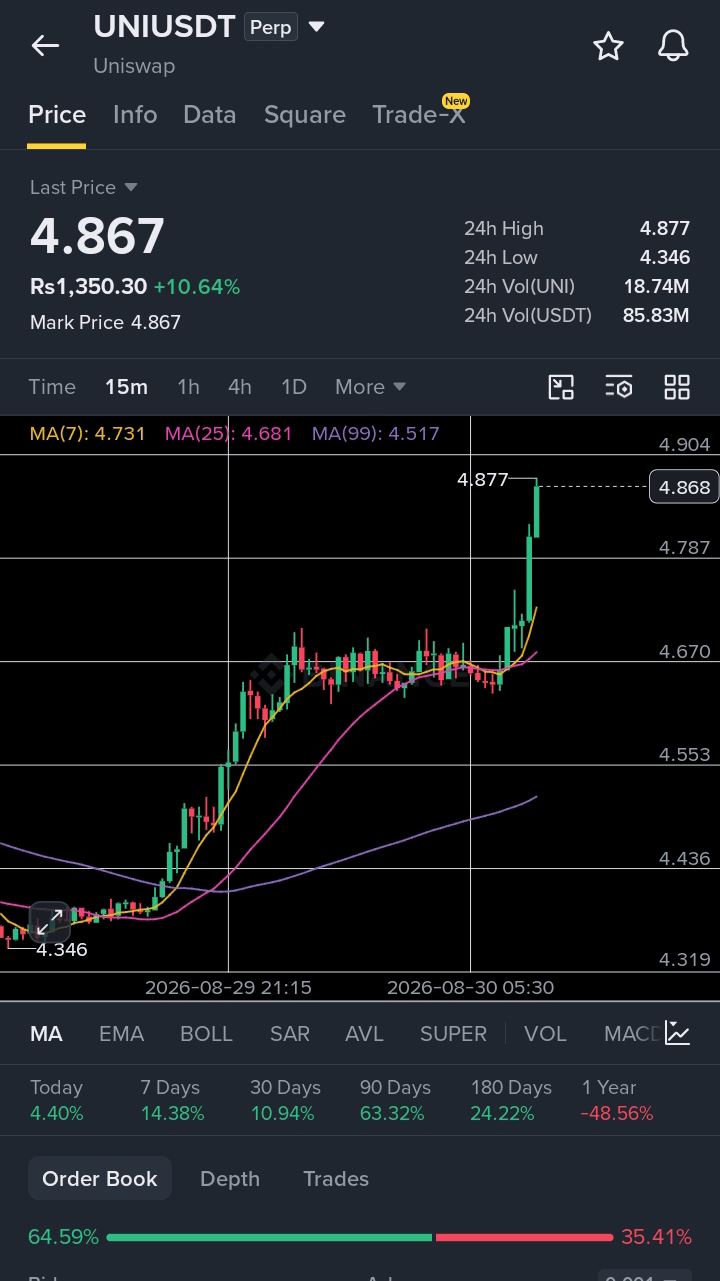Toggle the MA indicator
Image resolution: width=720 pixels, height=1281 pixels.
[x=46, y=1034]
